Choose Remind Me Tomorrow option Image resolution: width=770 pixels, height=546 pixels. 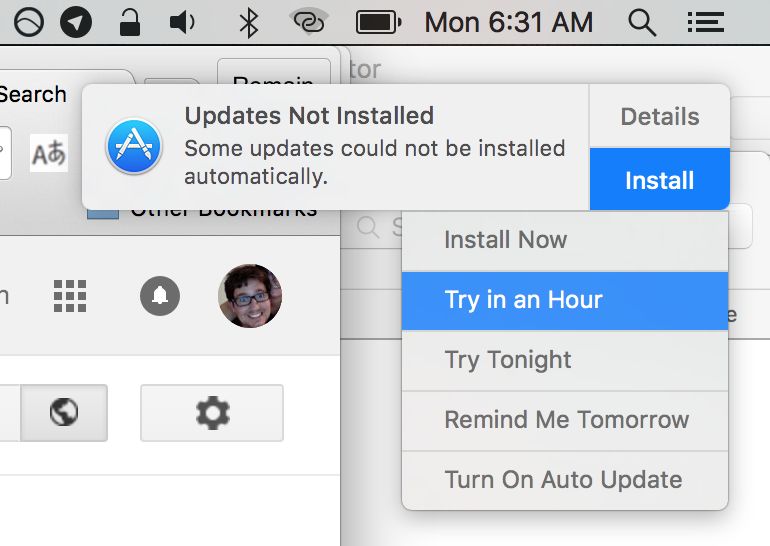click(566, 420)
